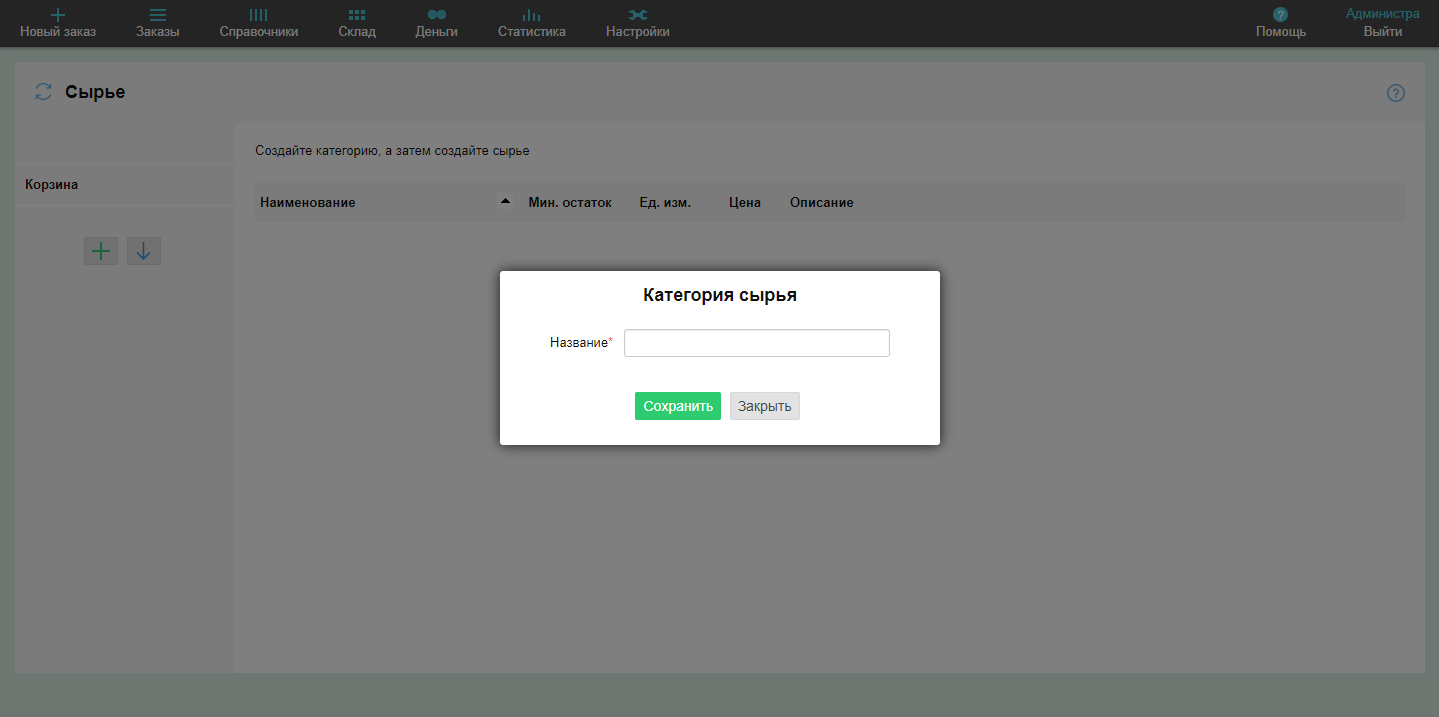The width and height of the screenshot is (1439, 717).
Task: Click the Категория сырья dialog title
Action: tap(720, 295)
